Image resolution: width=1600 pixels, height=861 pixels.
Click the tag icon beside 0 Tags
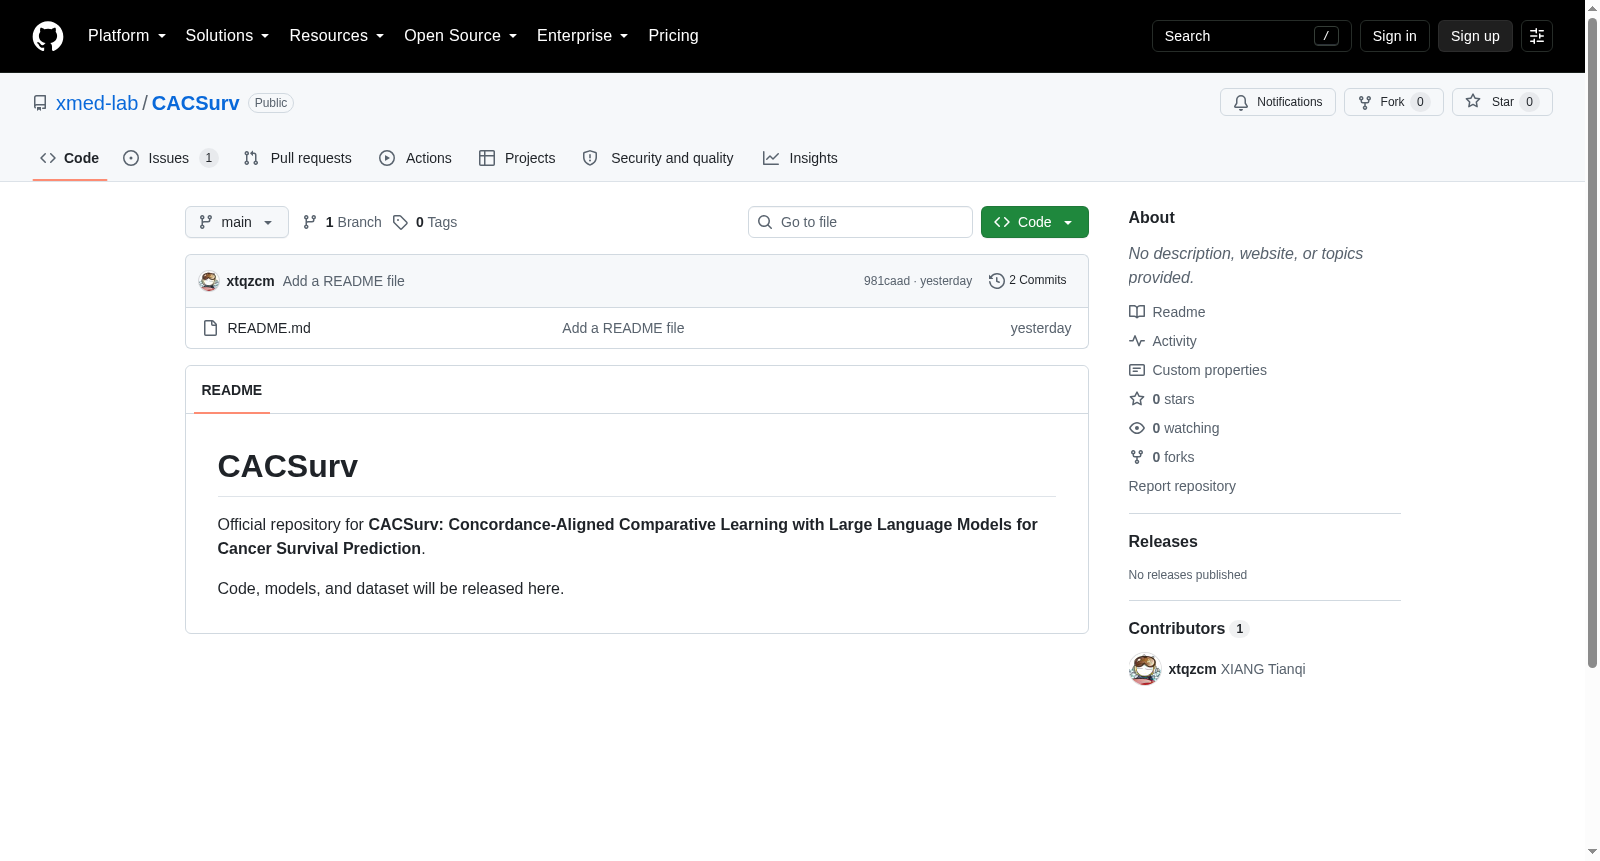[400, 222]
